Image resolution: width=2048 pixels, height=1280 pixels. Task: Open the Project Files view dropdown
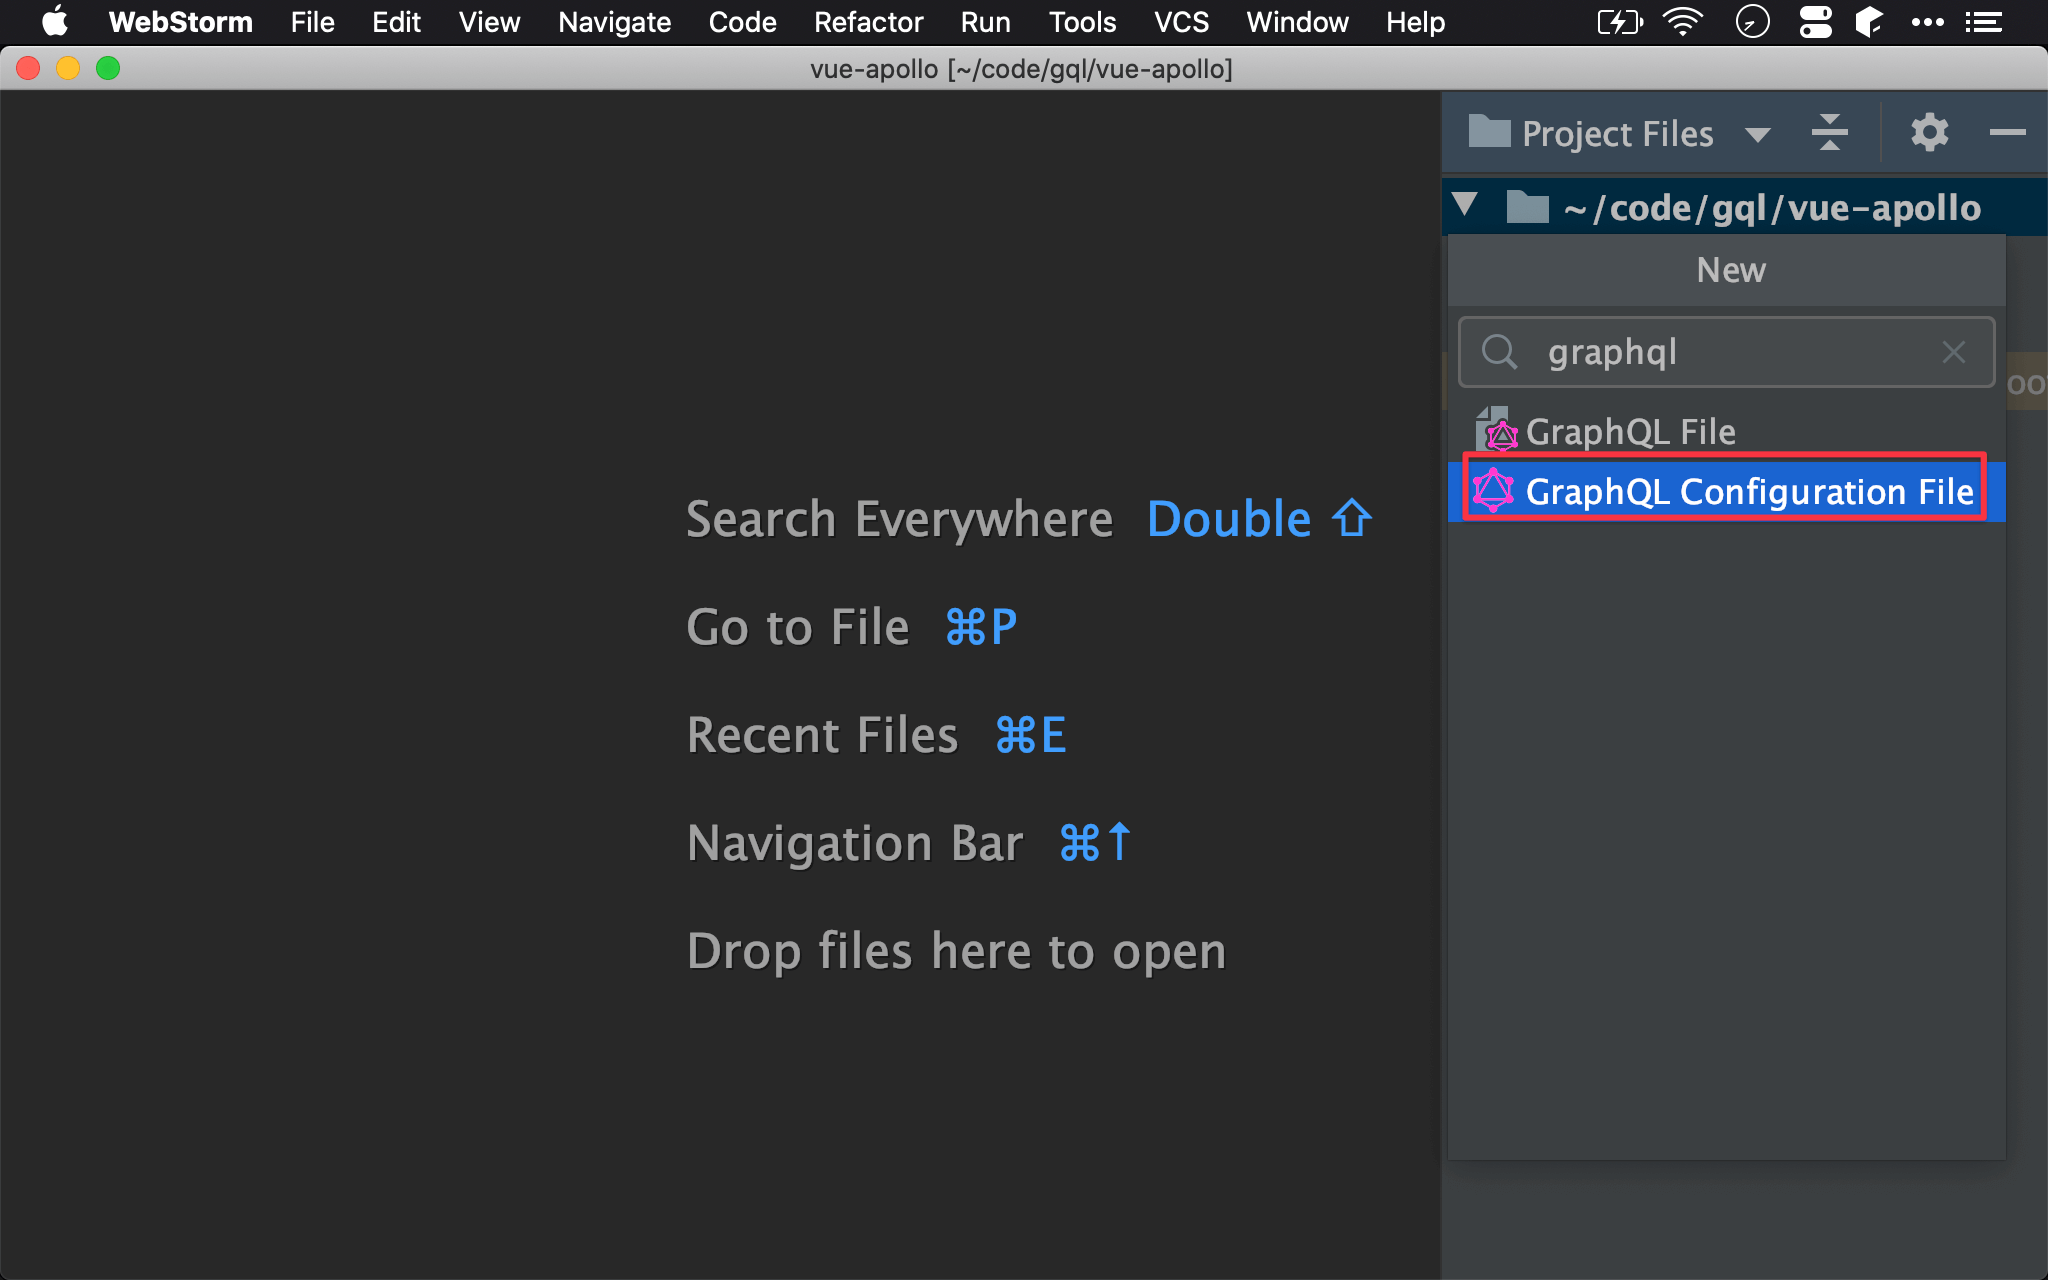coord(1757,134)
